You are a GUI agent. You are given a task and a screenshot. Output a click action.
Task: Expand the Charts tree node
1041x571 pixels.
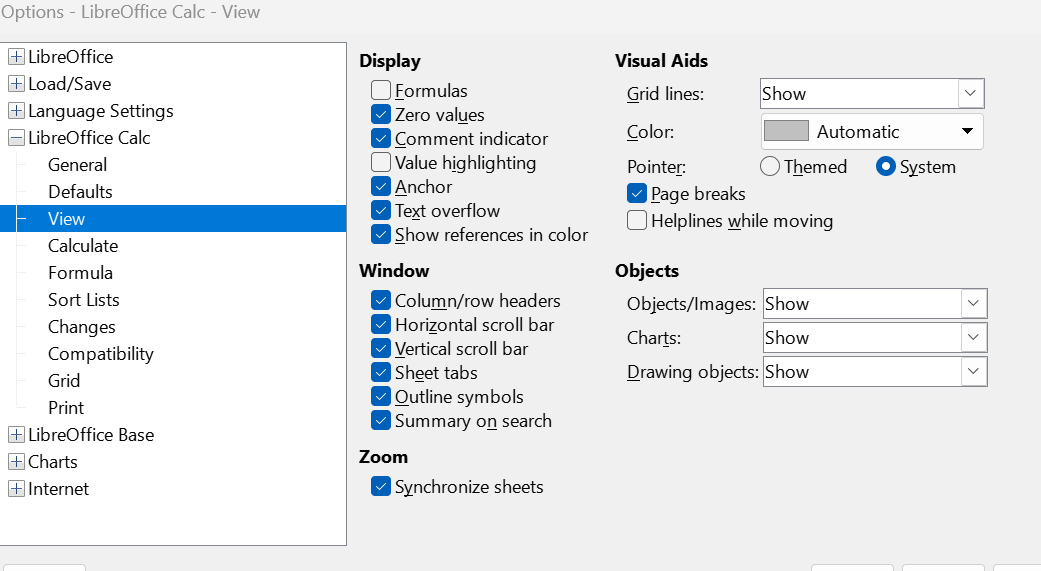tap(16, 462)
